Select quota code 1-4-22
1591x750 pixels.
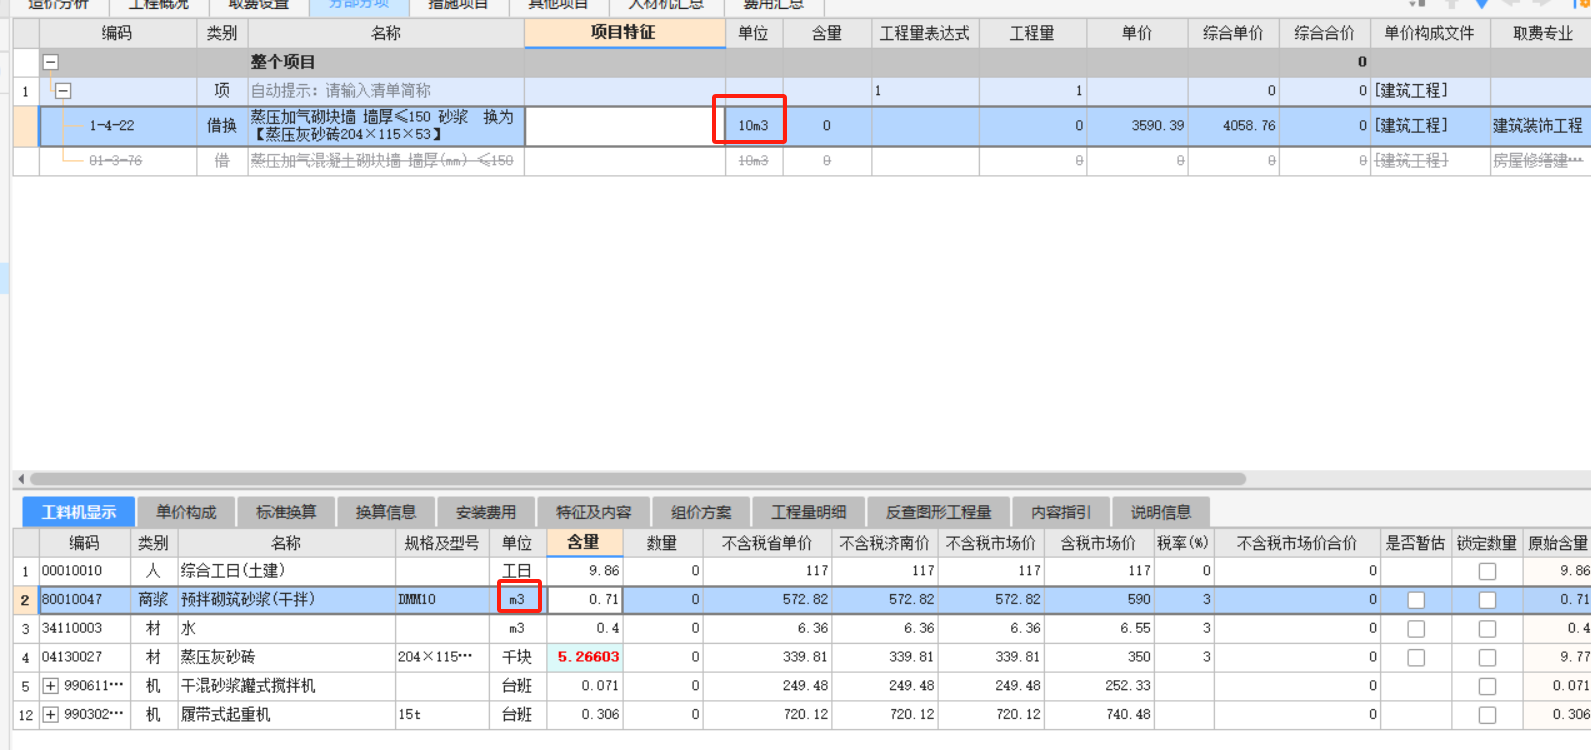112,126
